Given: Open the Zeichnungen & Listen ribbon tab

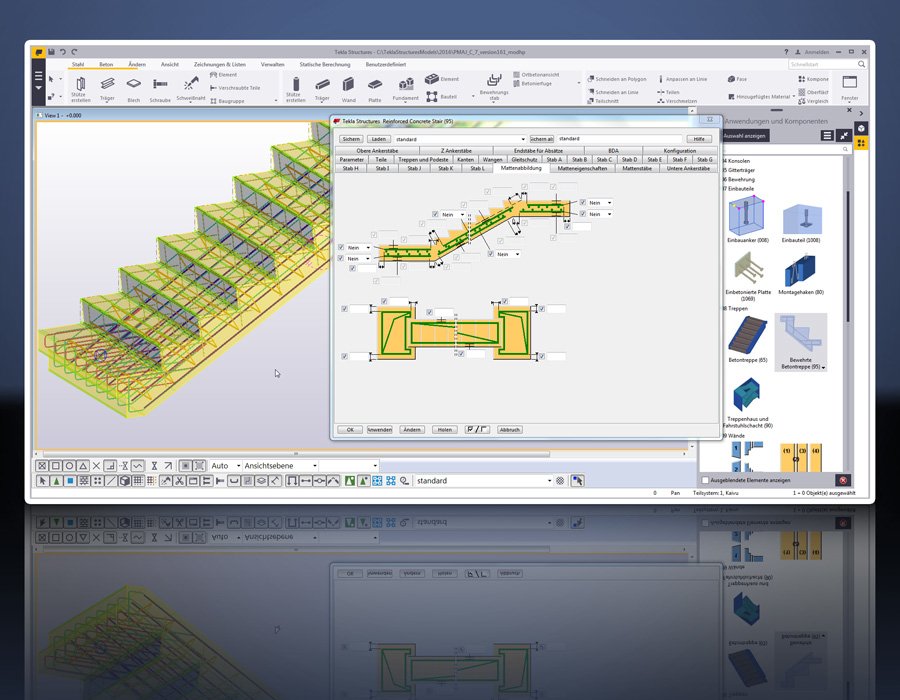Looking at the screenshot, I should [x=219, y=64].
